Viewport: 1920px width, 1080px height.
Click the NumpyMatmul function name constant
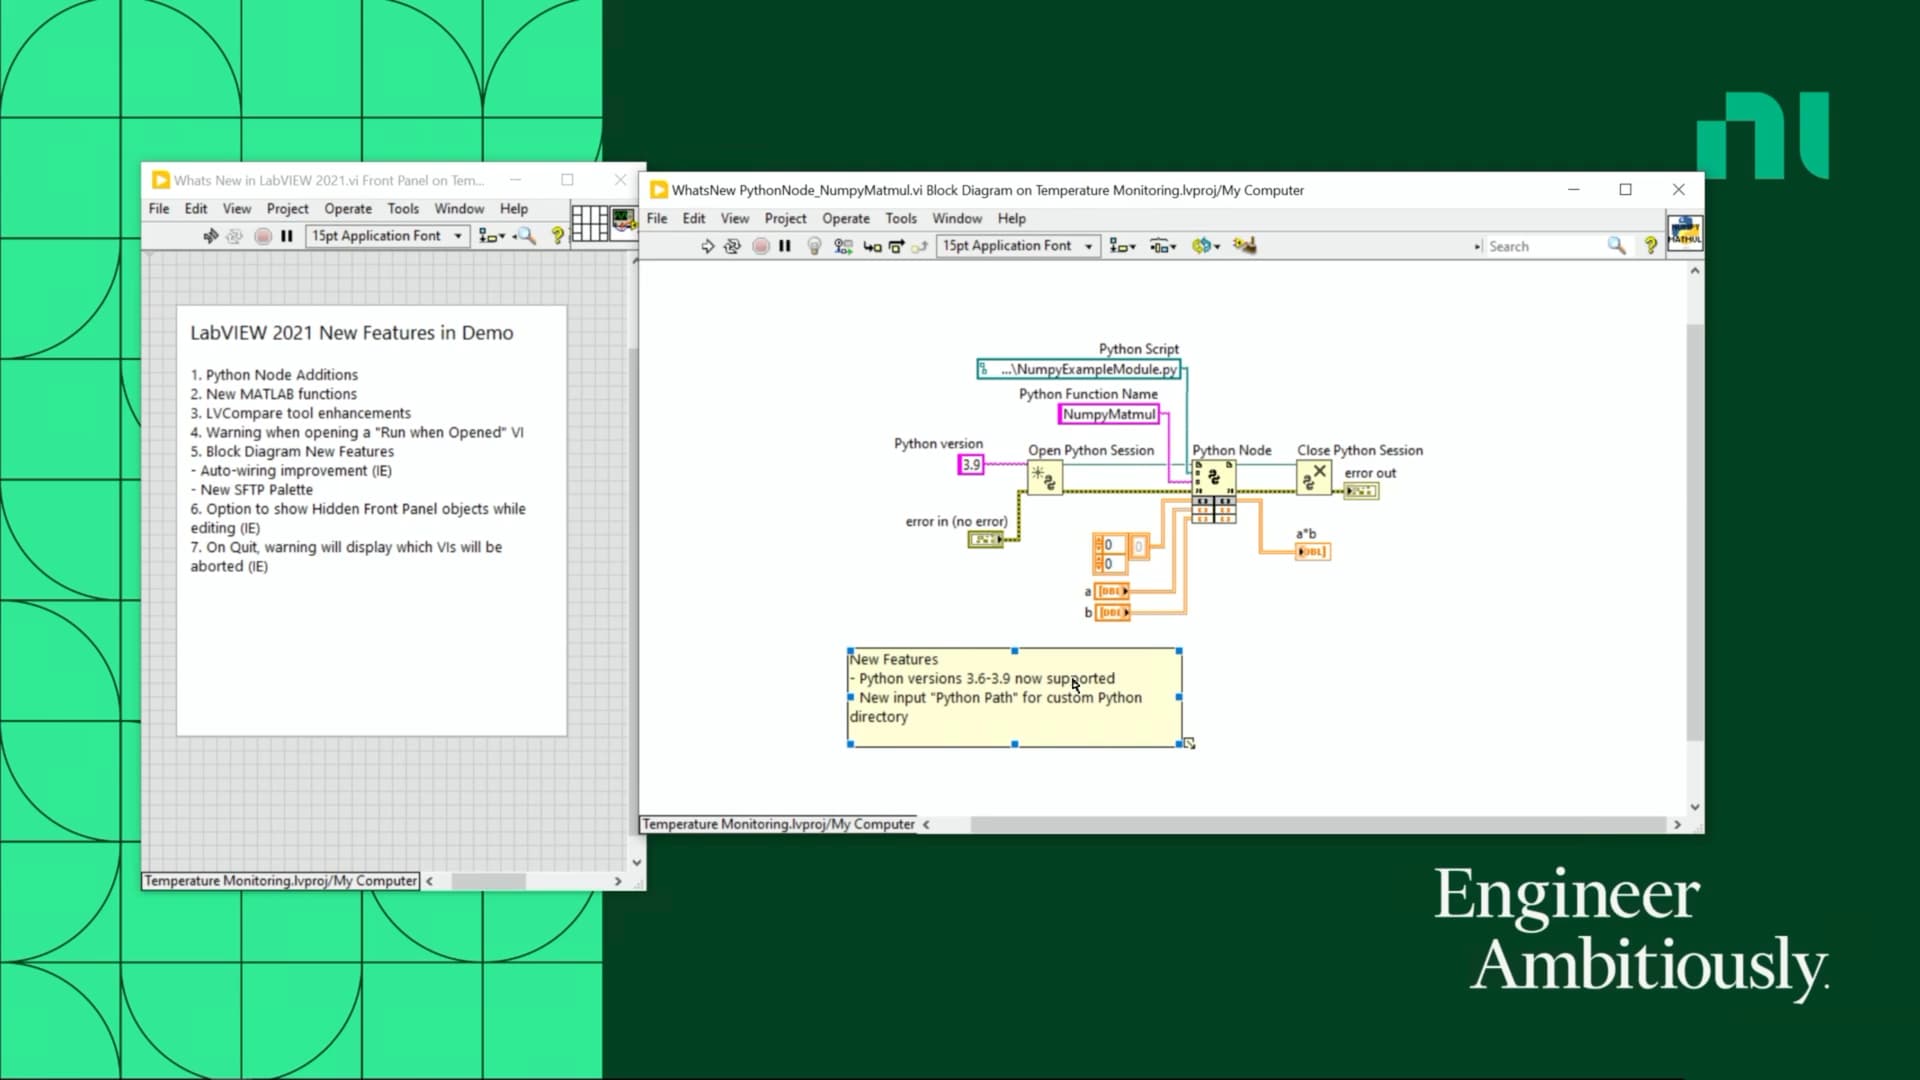pos(1109,414)
